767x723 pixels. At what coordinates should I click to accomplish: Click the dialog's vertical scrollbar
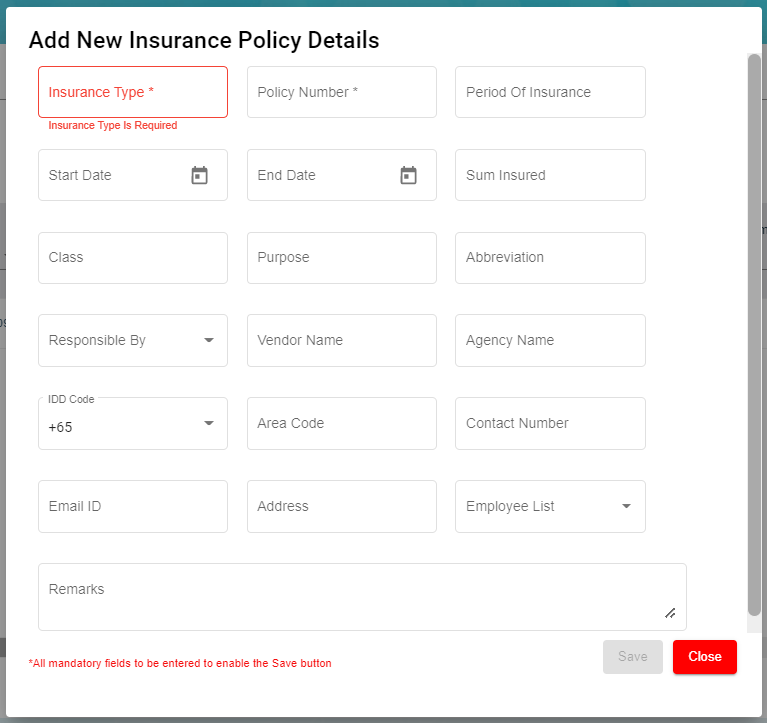(x=754, y=330)
